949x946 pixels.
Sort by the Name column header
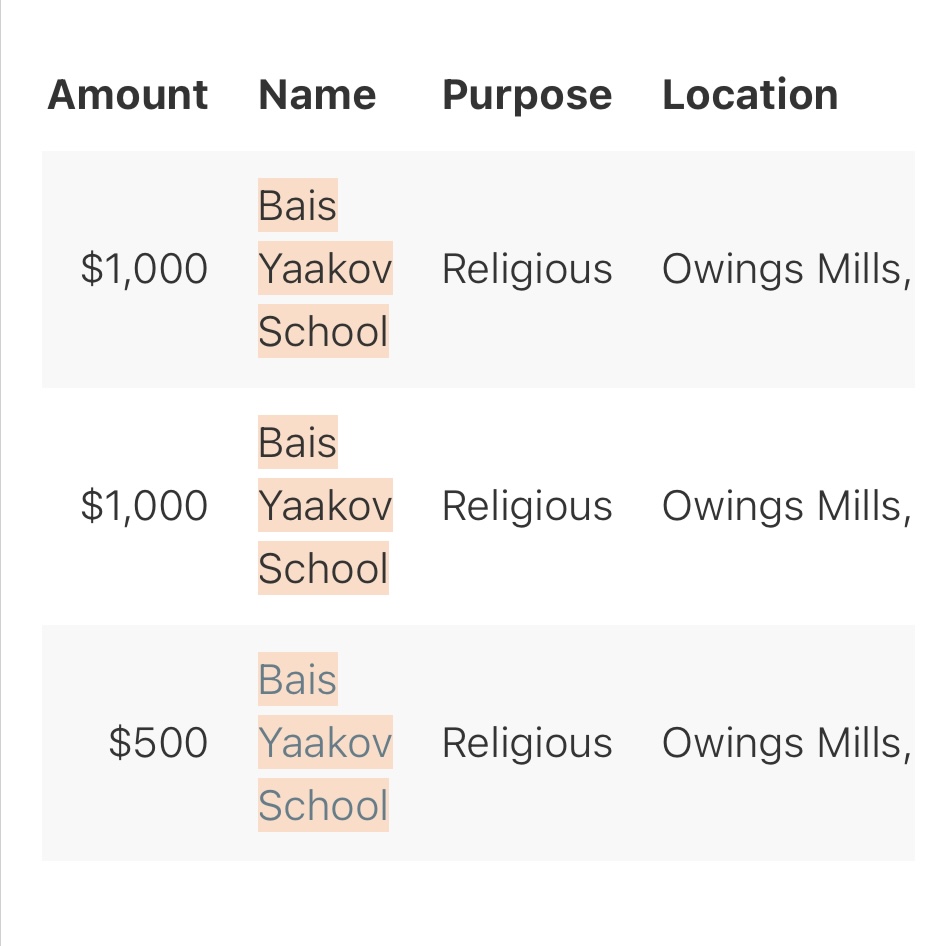317,95
